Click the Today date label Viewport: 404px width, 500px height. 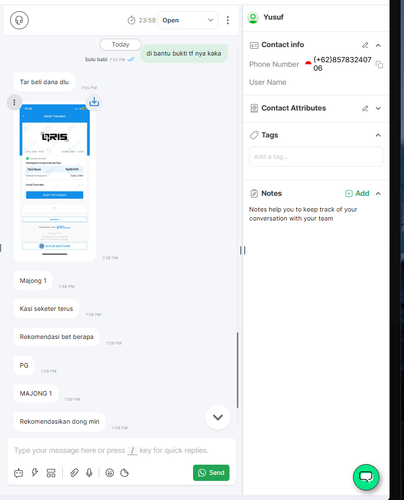pos(120,44)
